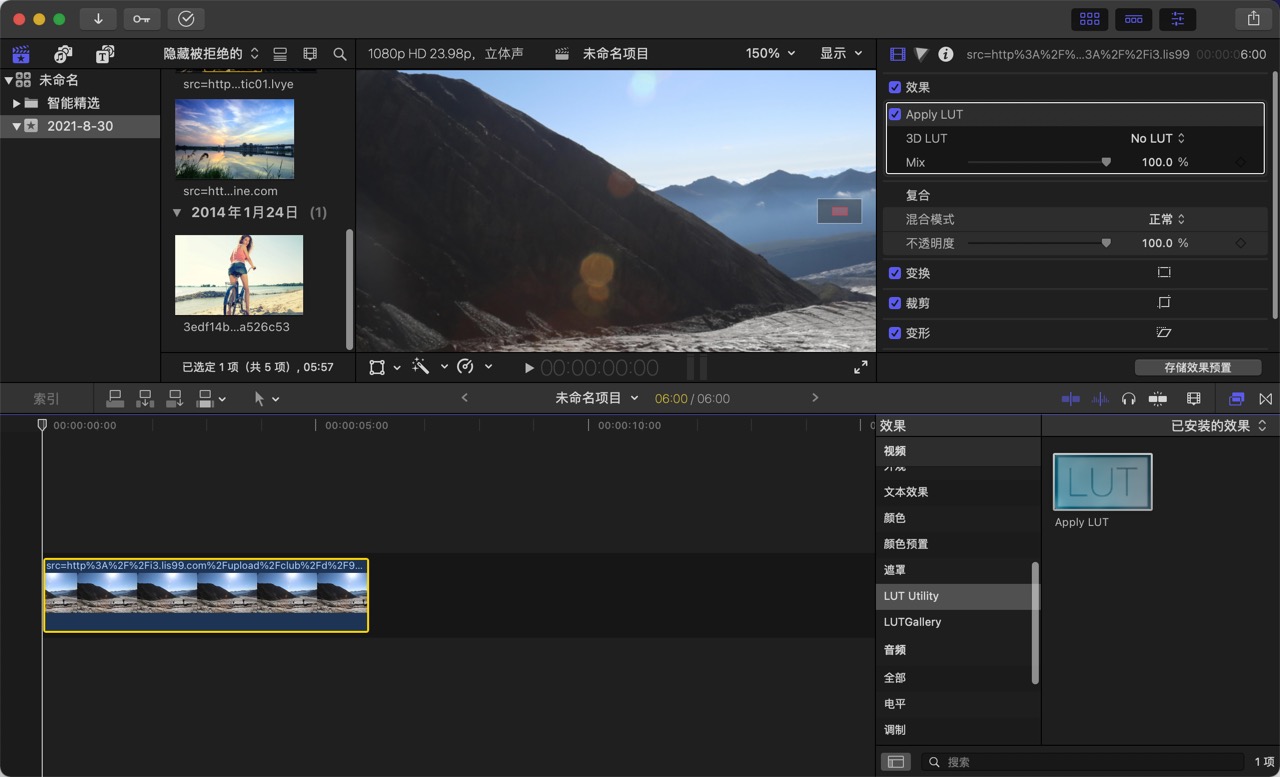Collapse the 2014年1月24日 group
The width and height of the screenshot is (1280, 777).
[177, 213]
